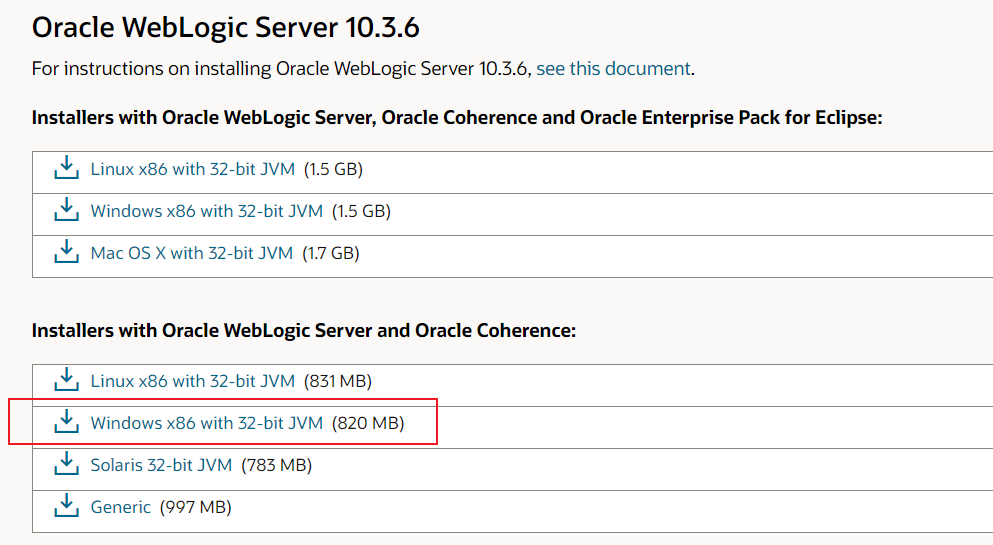
Task: Open Linux x86 with 32-bit JVM 1.5 GB link
Action: 192,169
